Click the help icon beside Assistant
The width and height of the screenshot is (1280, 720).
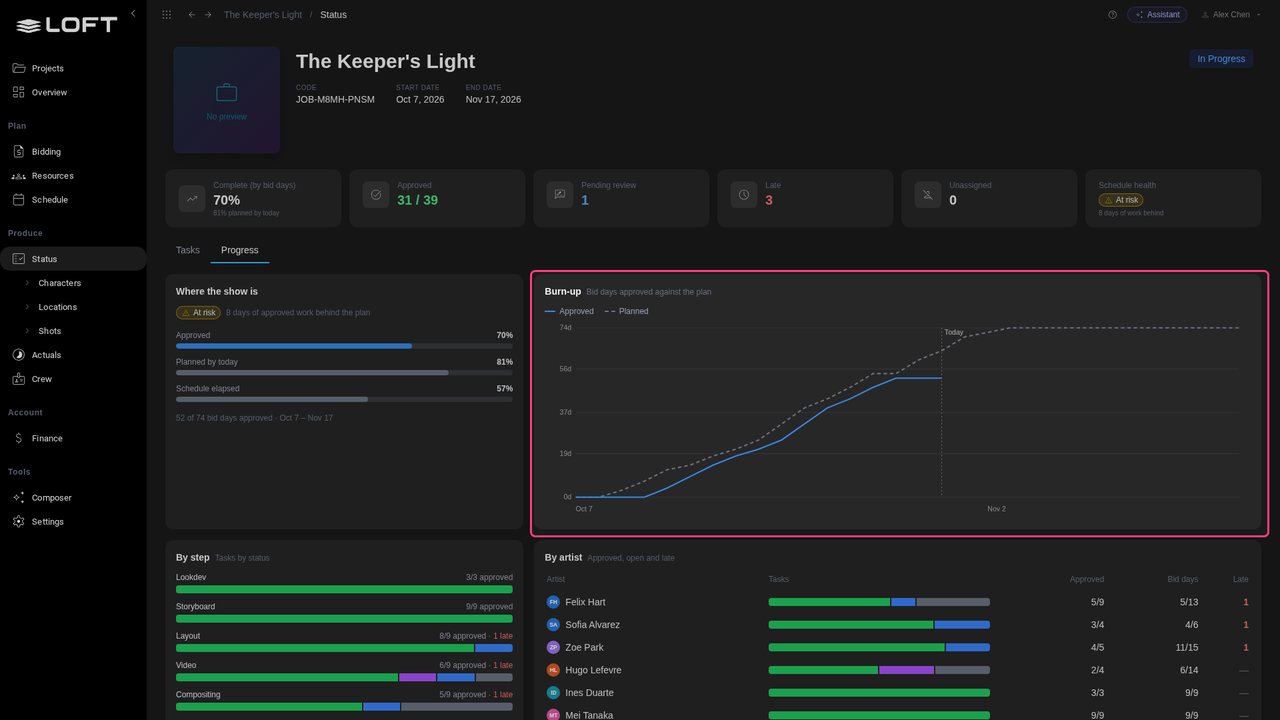coord(1112,15)
